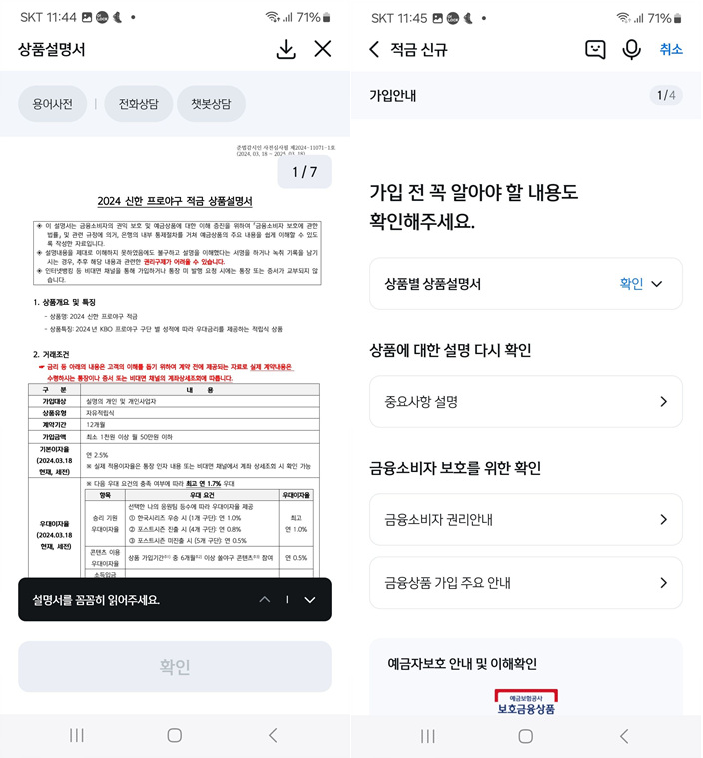This screenshot has height=758, width=703.
Task: Tap right phone's back navigation button
Action: (624, 736)
